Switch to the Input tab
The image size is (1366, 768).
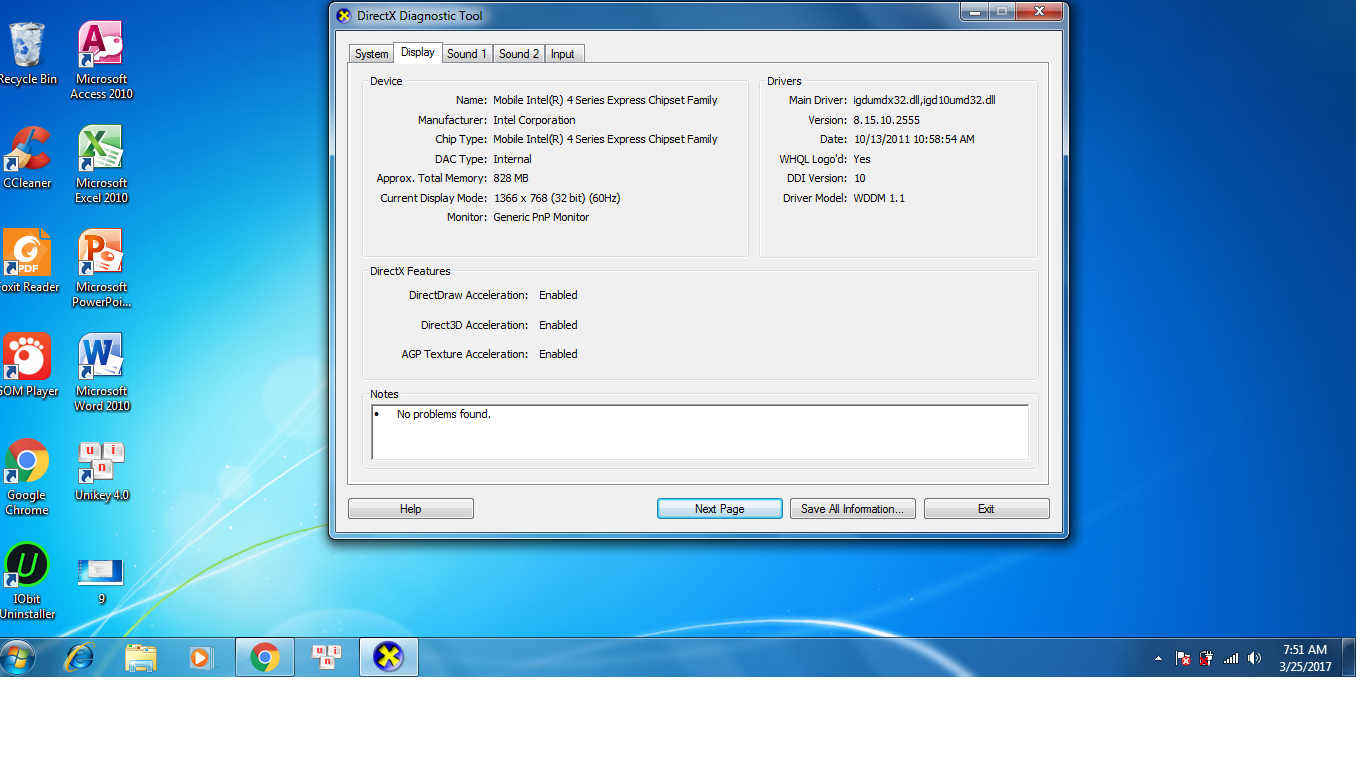pos(563,54)
